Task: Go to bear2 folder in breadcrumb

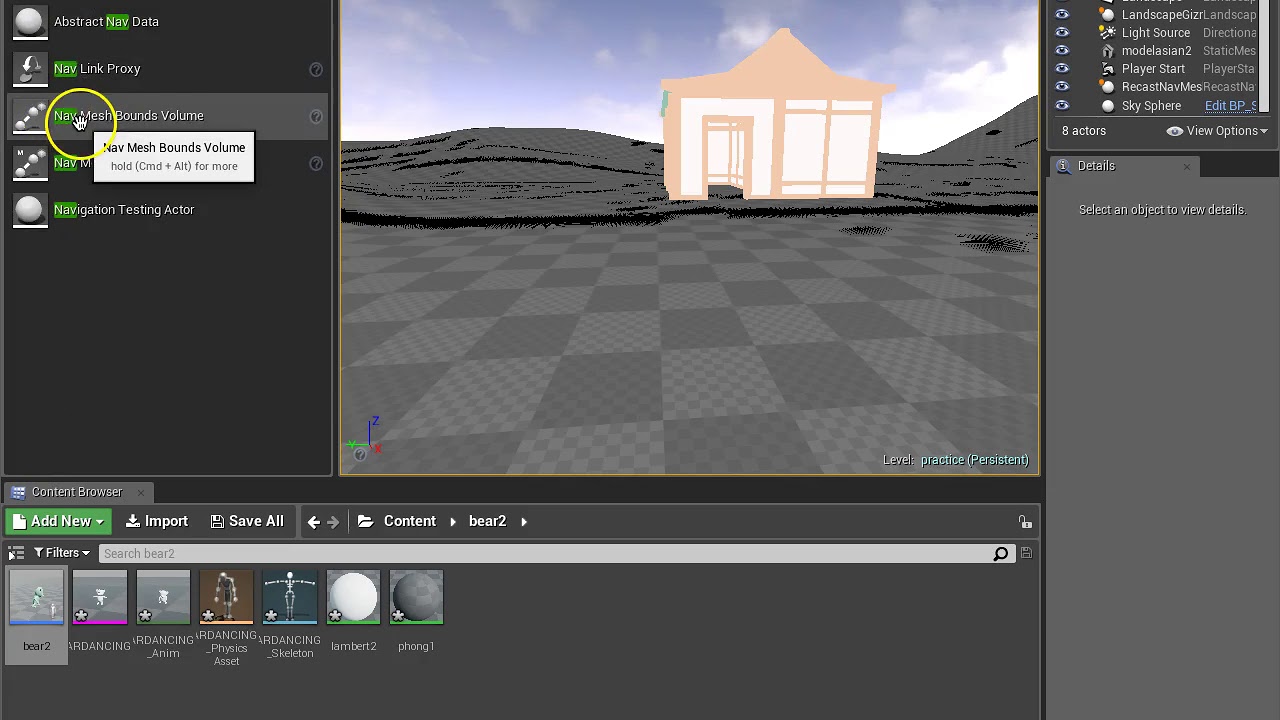Action: click(487, 521)
